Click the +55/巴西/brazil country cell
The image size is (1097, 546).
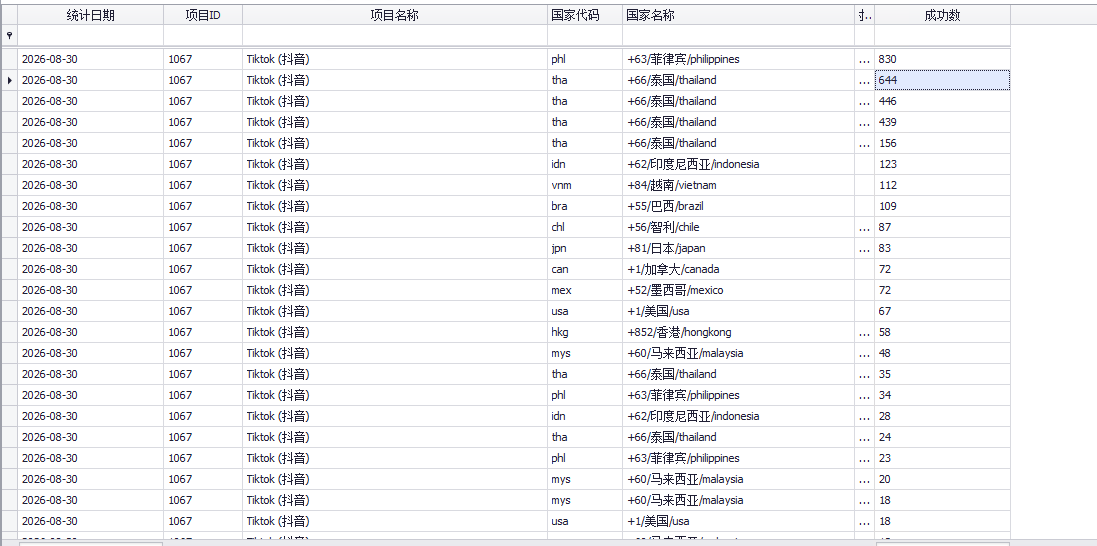point(739,206)
